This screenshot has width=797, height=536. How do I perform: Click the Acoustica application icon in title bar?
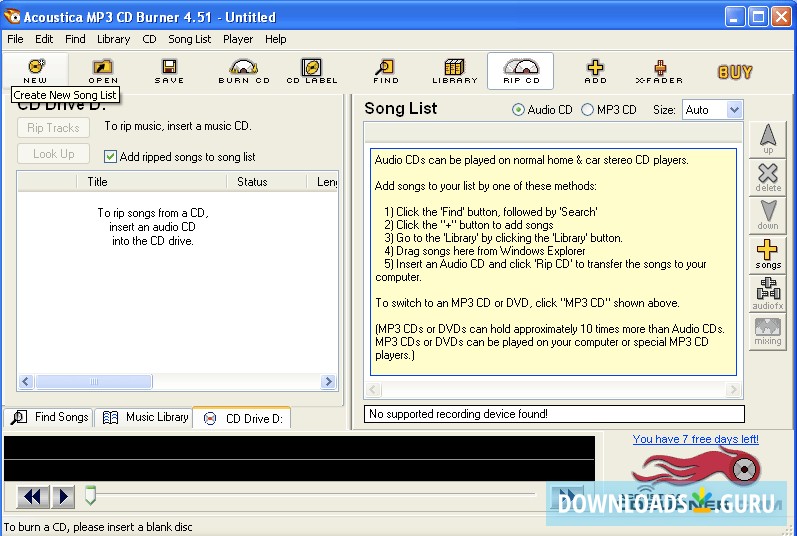[12, 16]
